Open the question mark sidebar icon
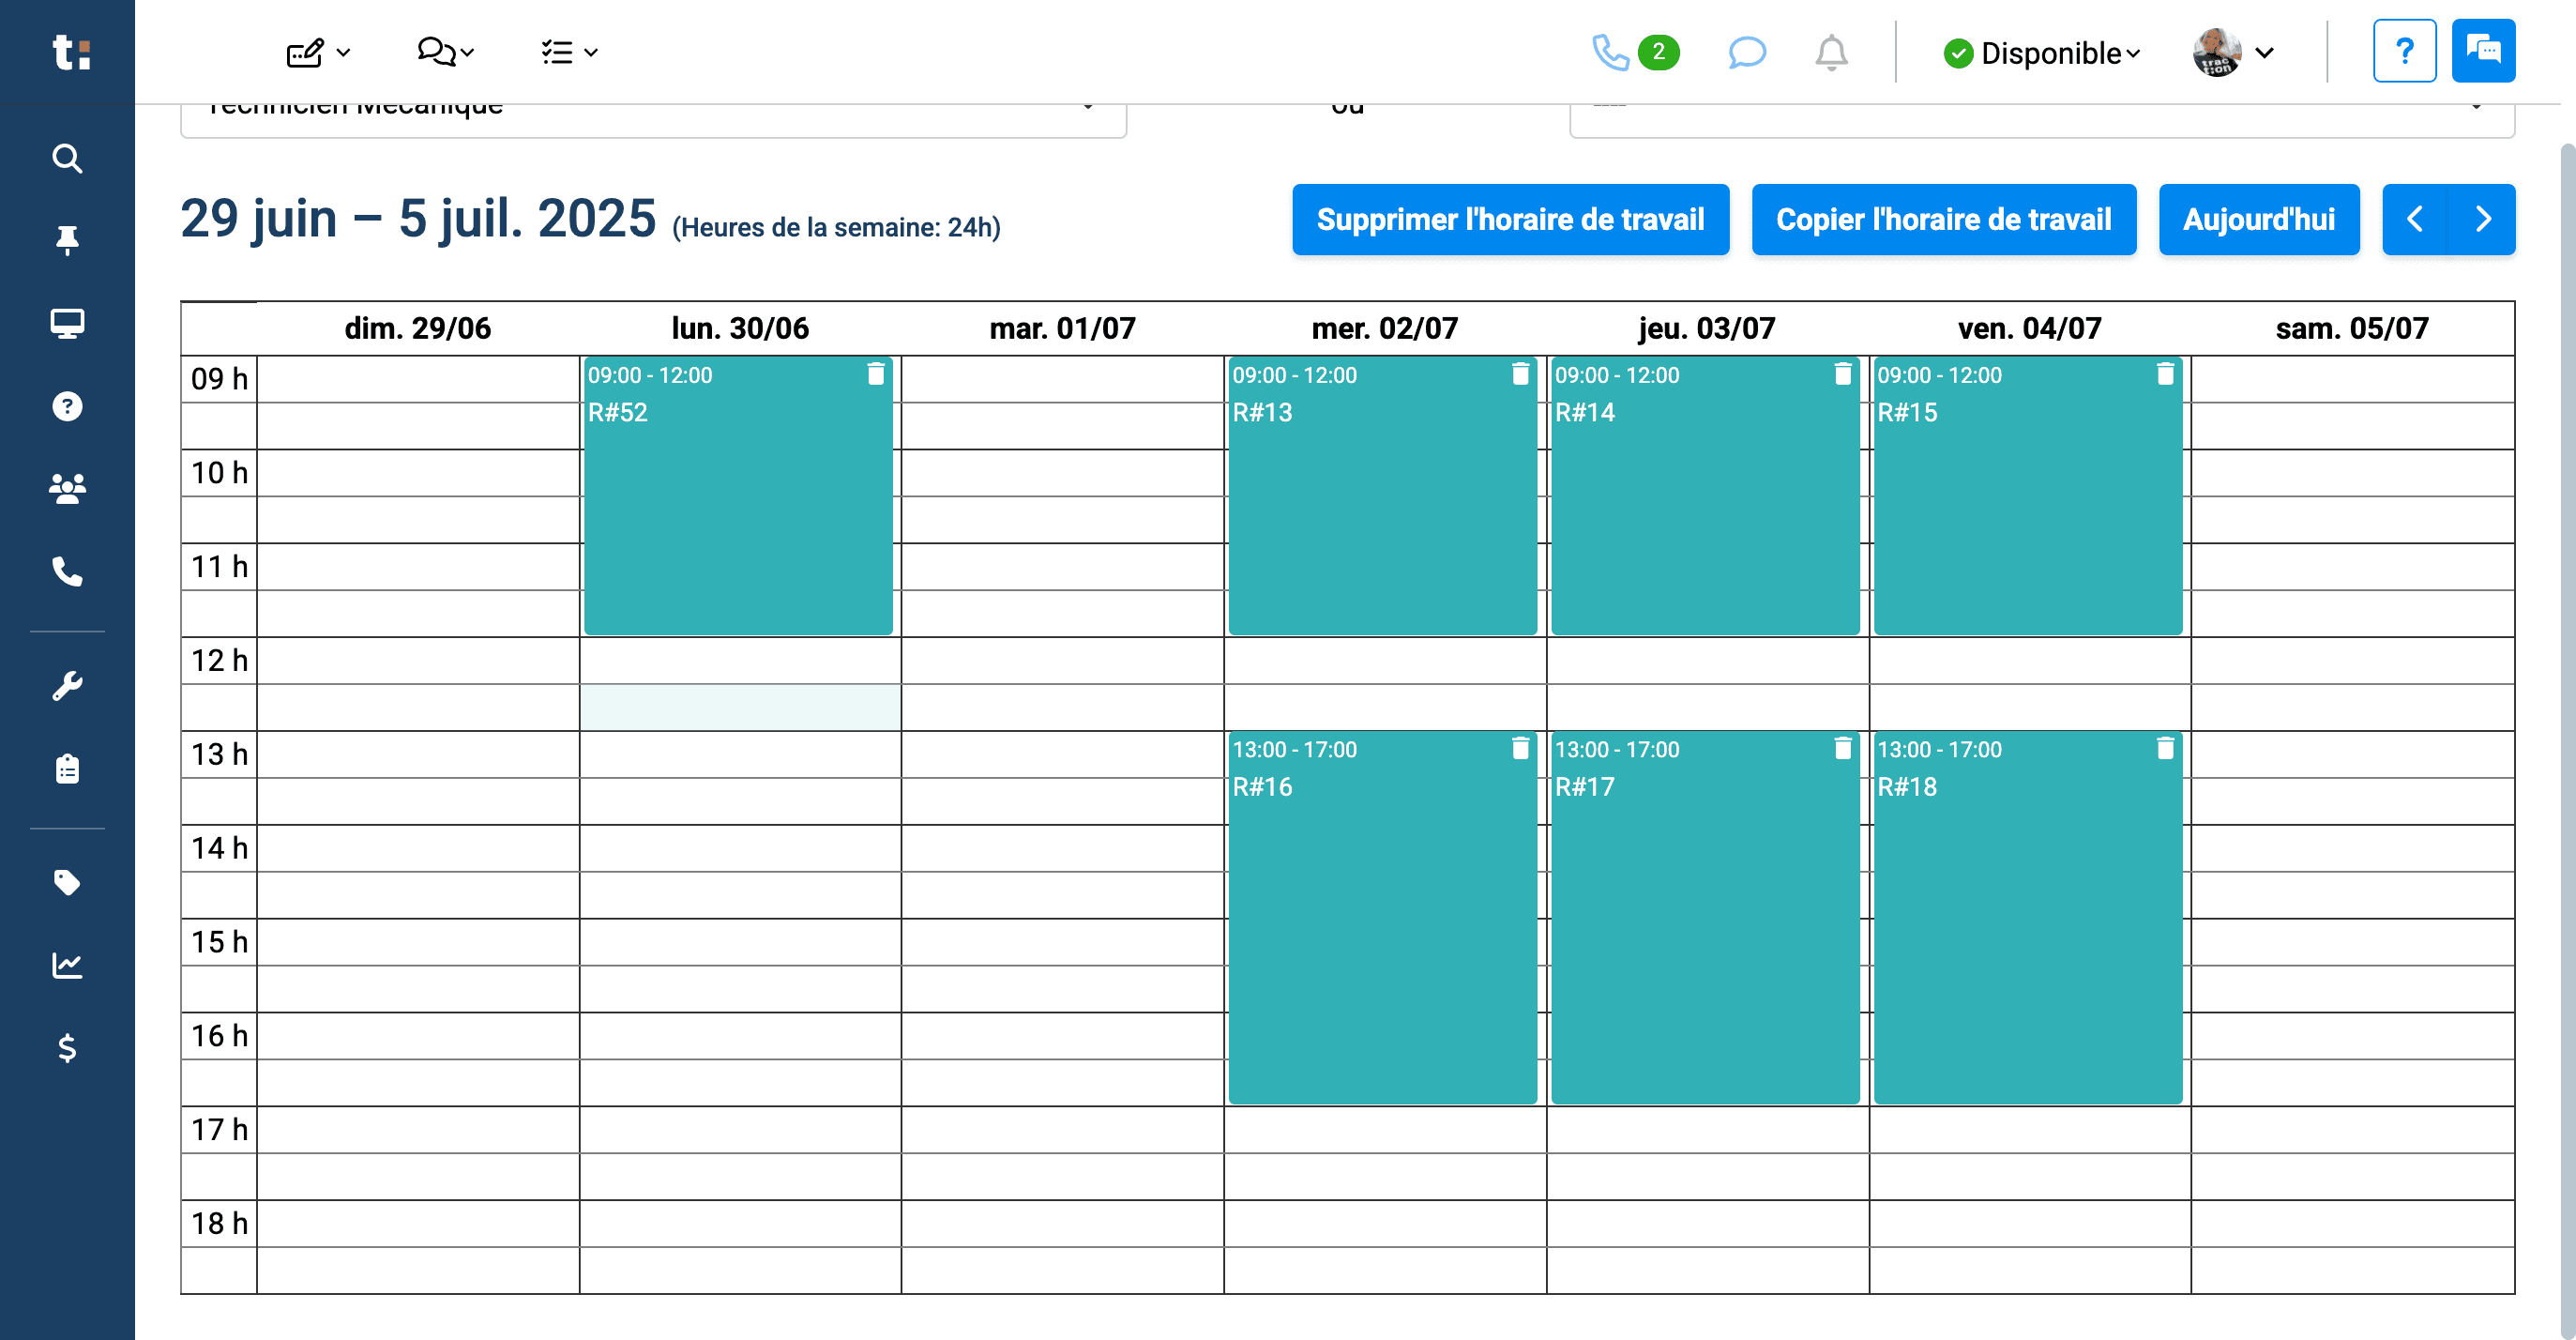The image size is (2576, 1340). coord(67,406)
